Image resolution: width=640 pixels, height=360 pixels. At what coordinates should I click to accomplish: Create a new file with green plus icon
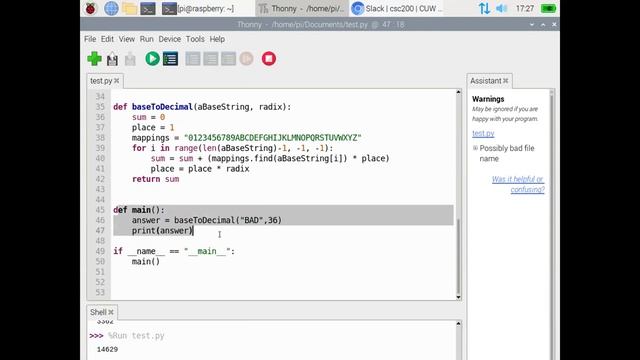94,59
